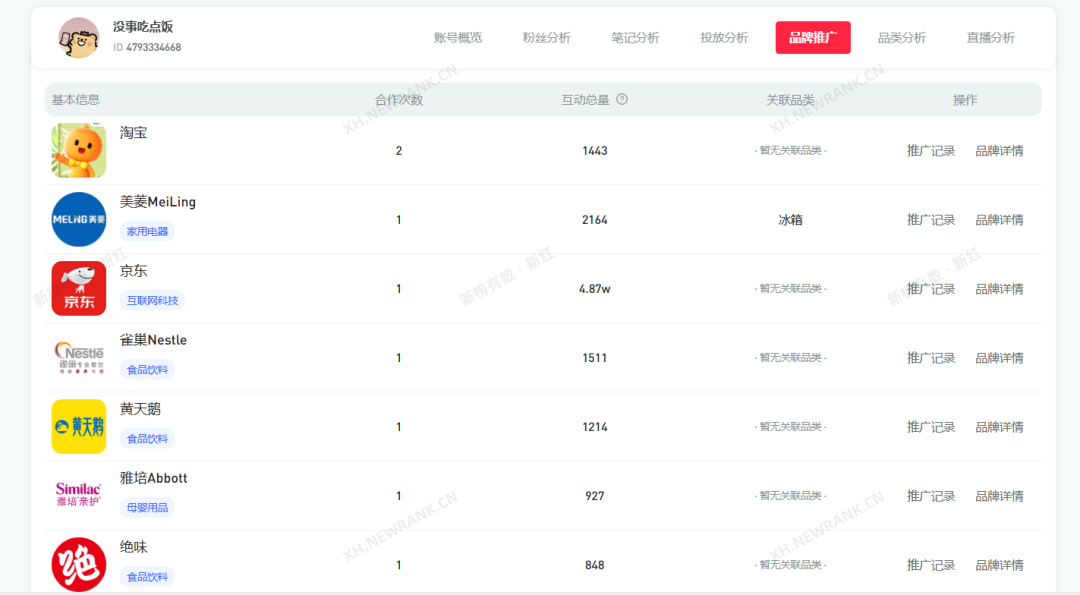Open 推广记录 for 雀巢Nestle
Image resolution: width=1080 pixels, height=595 pixels.
click(931, 358)
